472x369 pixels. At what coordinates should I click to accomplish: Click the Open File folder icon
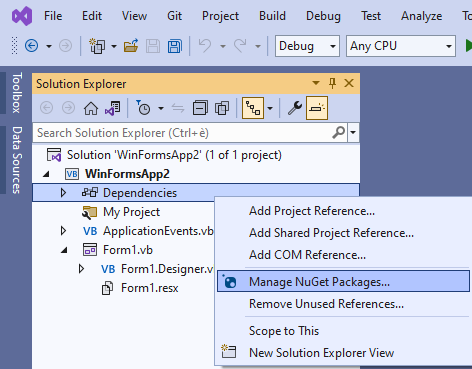coord(131,46)
